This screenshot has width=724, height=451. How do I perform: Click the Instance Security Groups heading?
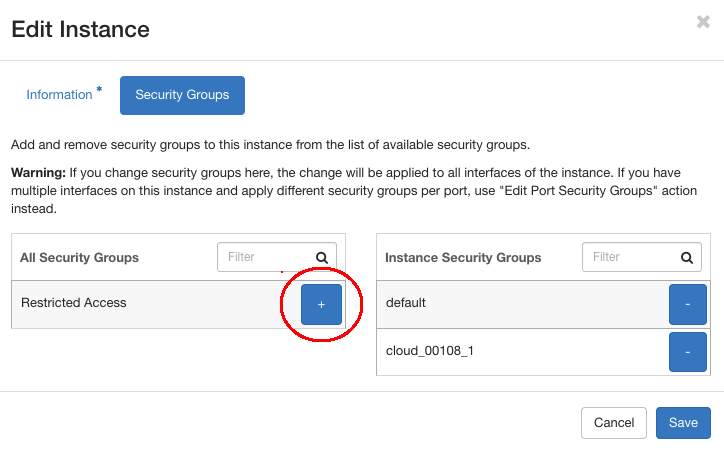pyautogui.click(x=463, y=258)
